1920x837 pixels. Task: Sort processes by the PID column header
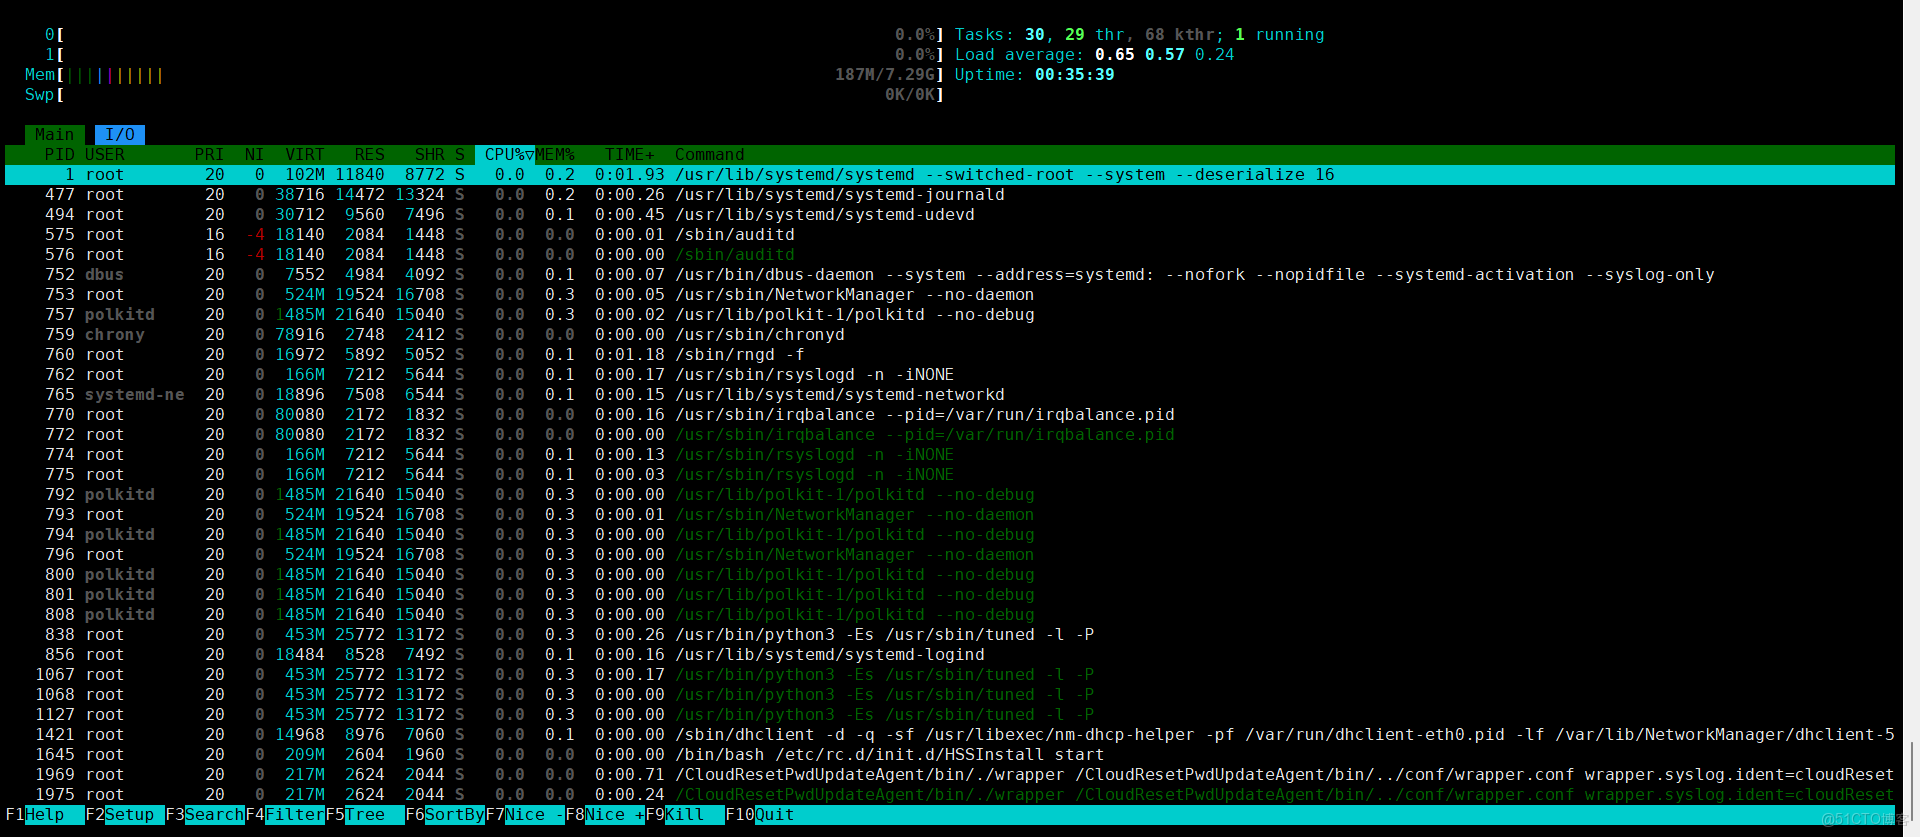coord(59,155)
